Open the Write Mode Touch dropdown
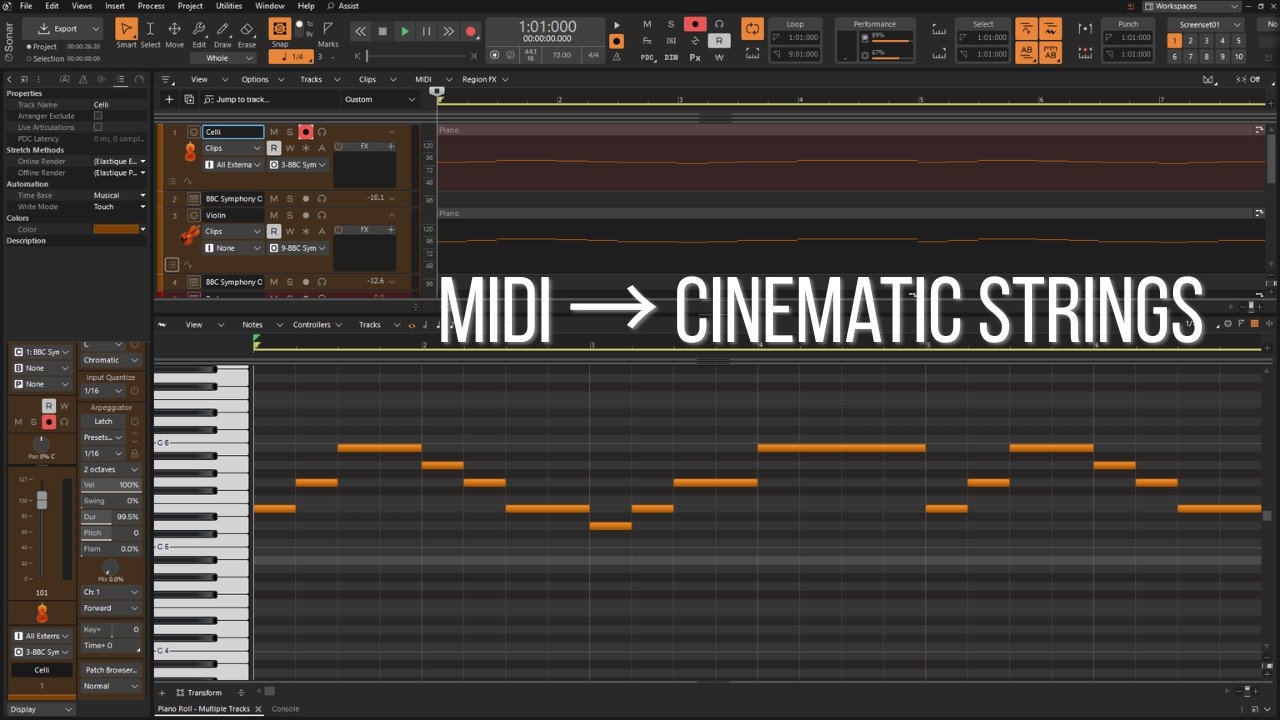1280x720 pixels. click(119, 207)
